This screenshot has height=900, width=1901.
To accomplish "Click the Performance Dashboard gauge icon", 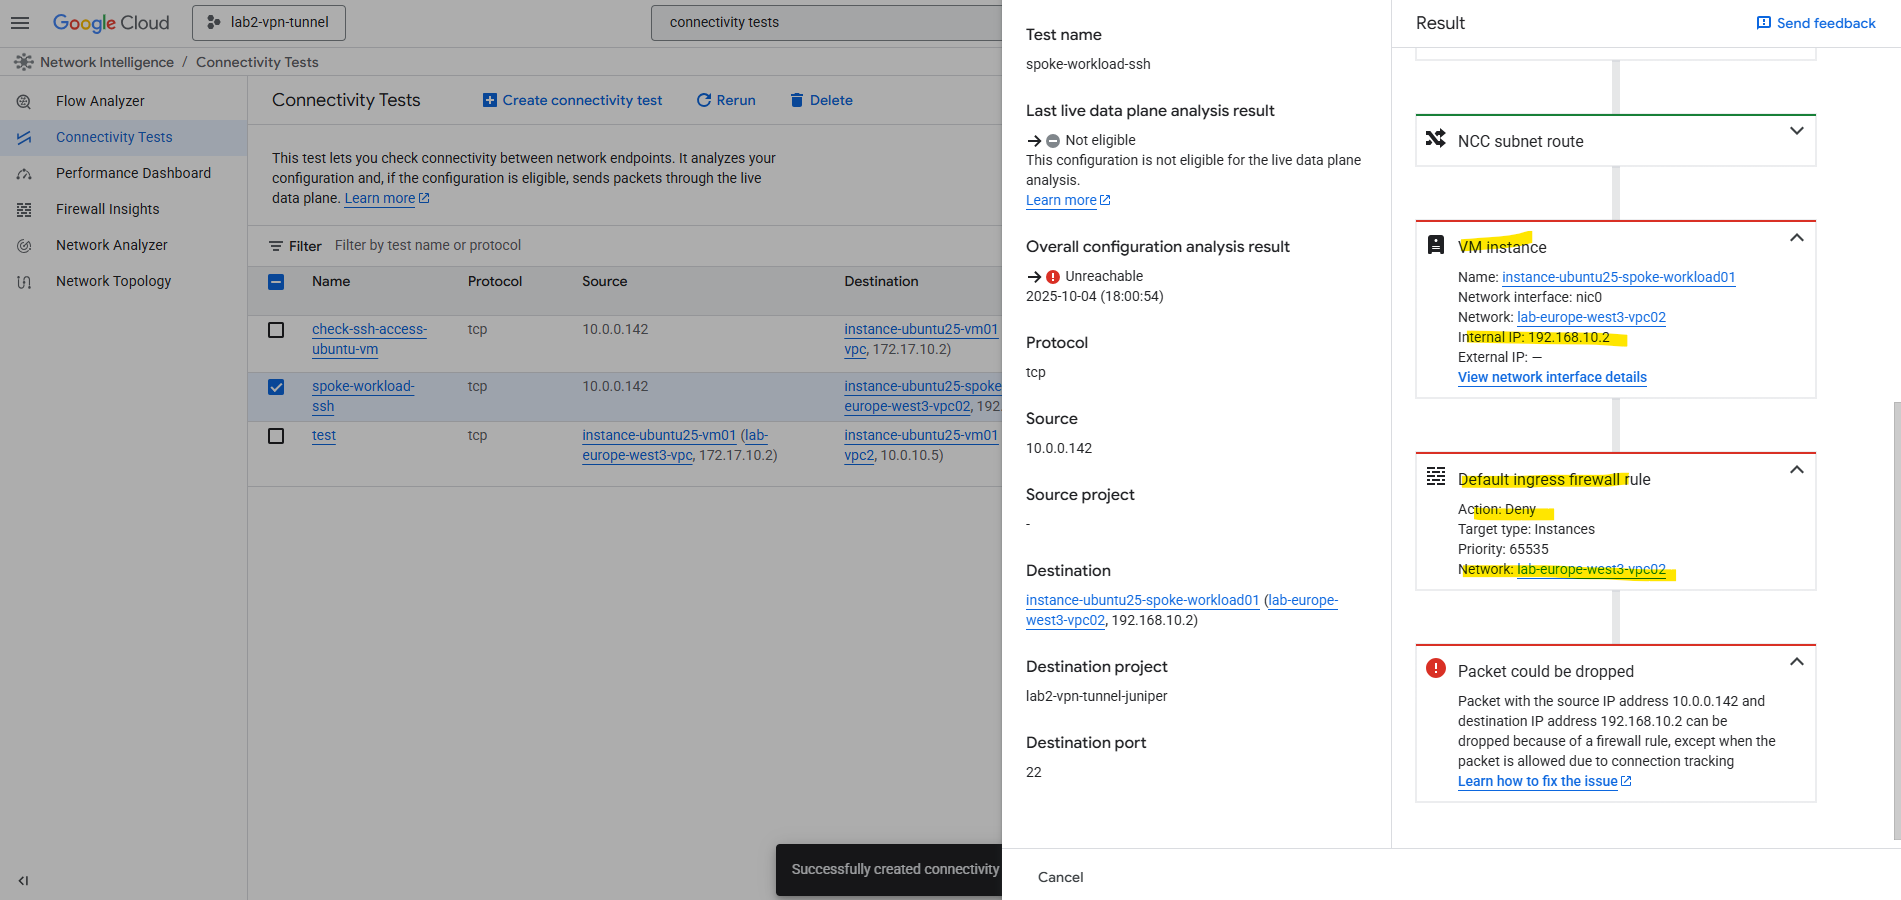I will (24, 173).
